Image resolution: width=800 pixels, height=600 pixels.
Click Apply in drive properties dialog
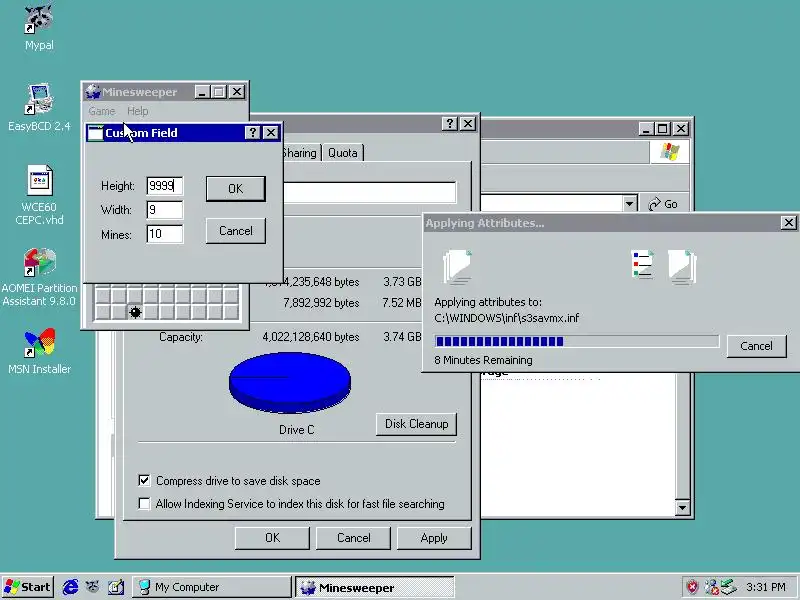coord(434,538)
